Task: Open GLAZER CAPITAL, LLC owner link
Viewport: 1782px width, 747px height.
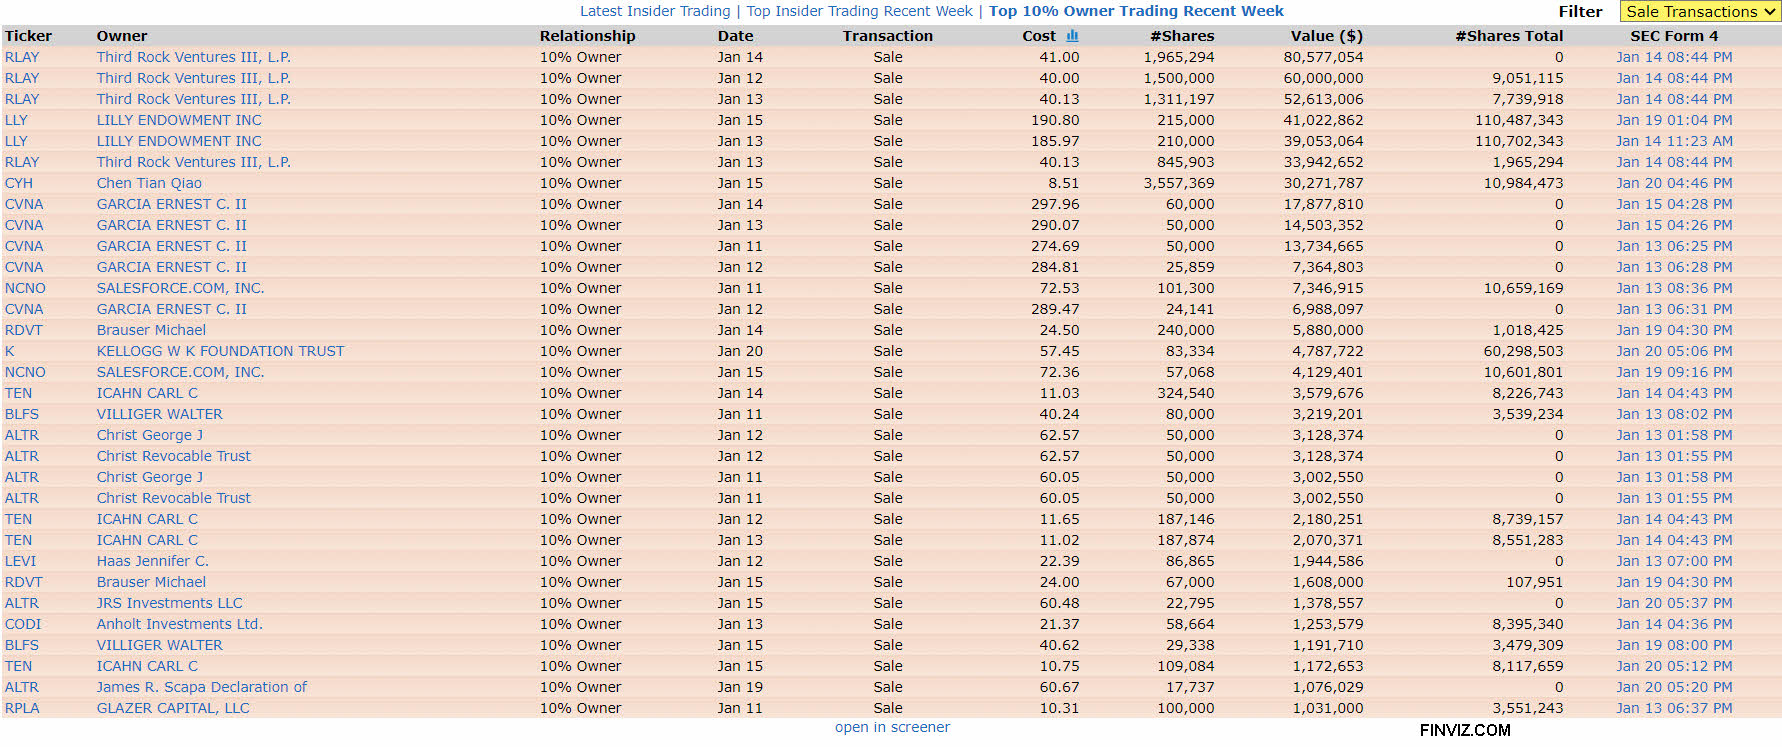Action: click(173, 708)
